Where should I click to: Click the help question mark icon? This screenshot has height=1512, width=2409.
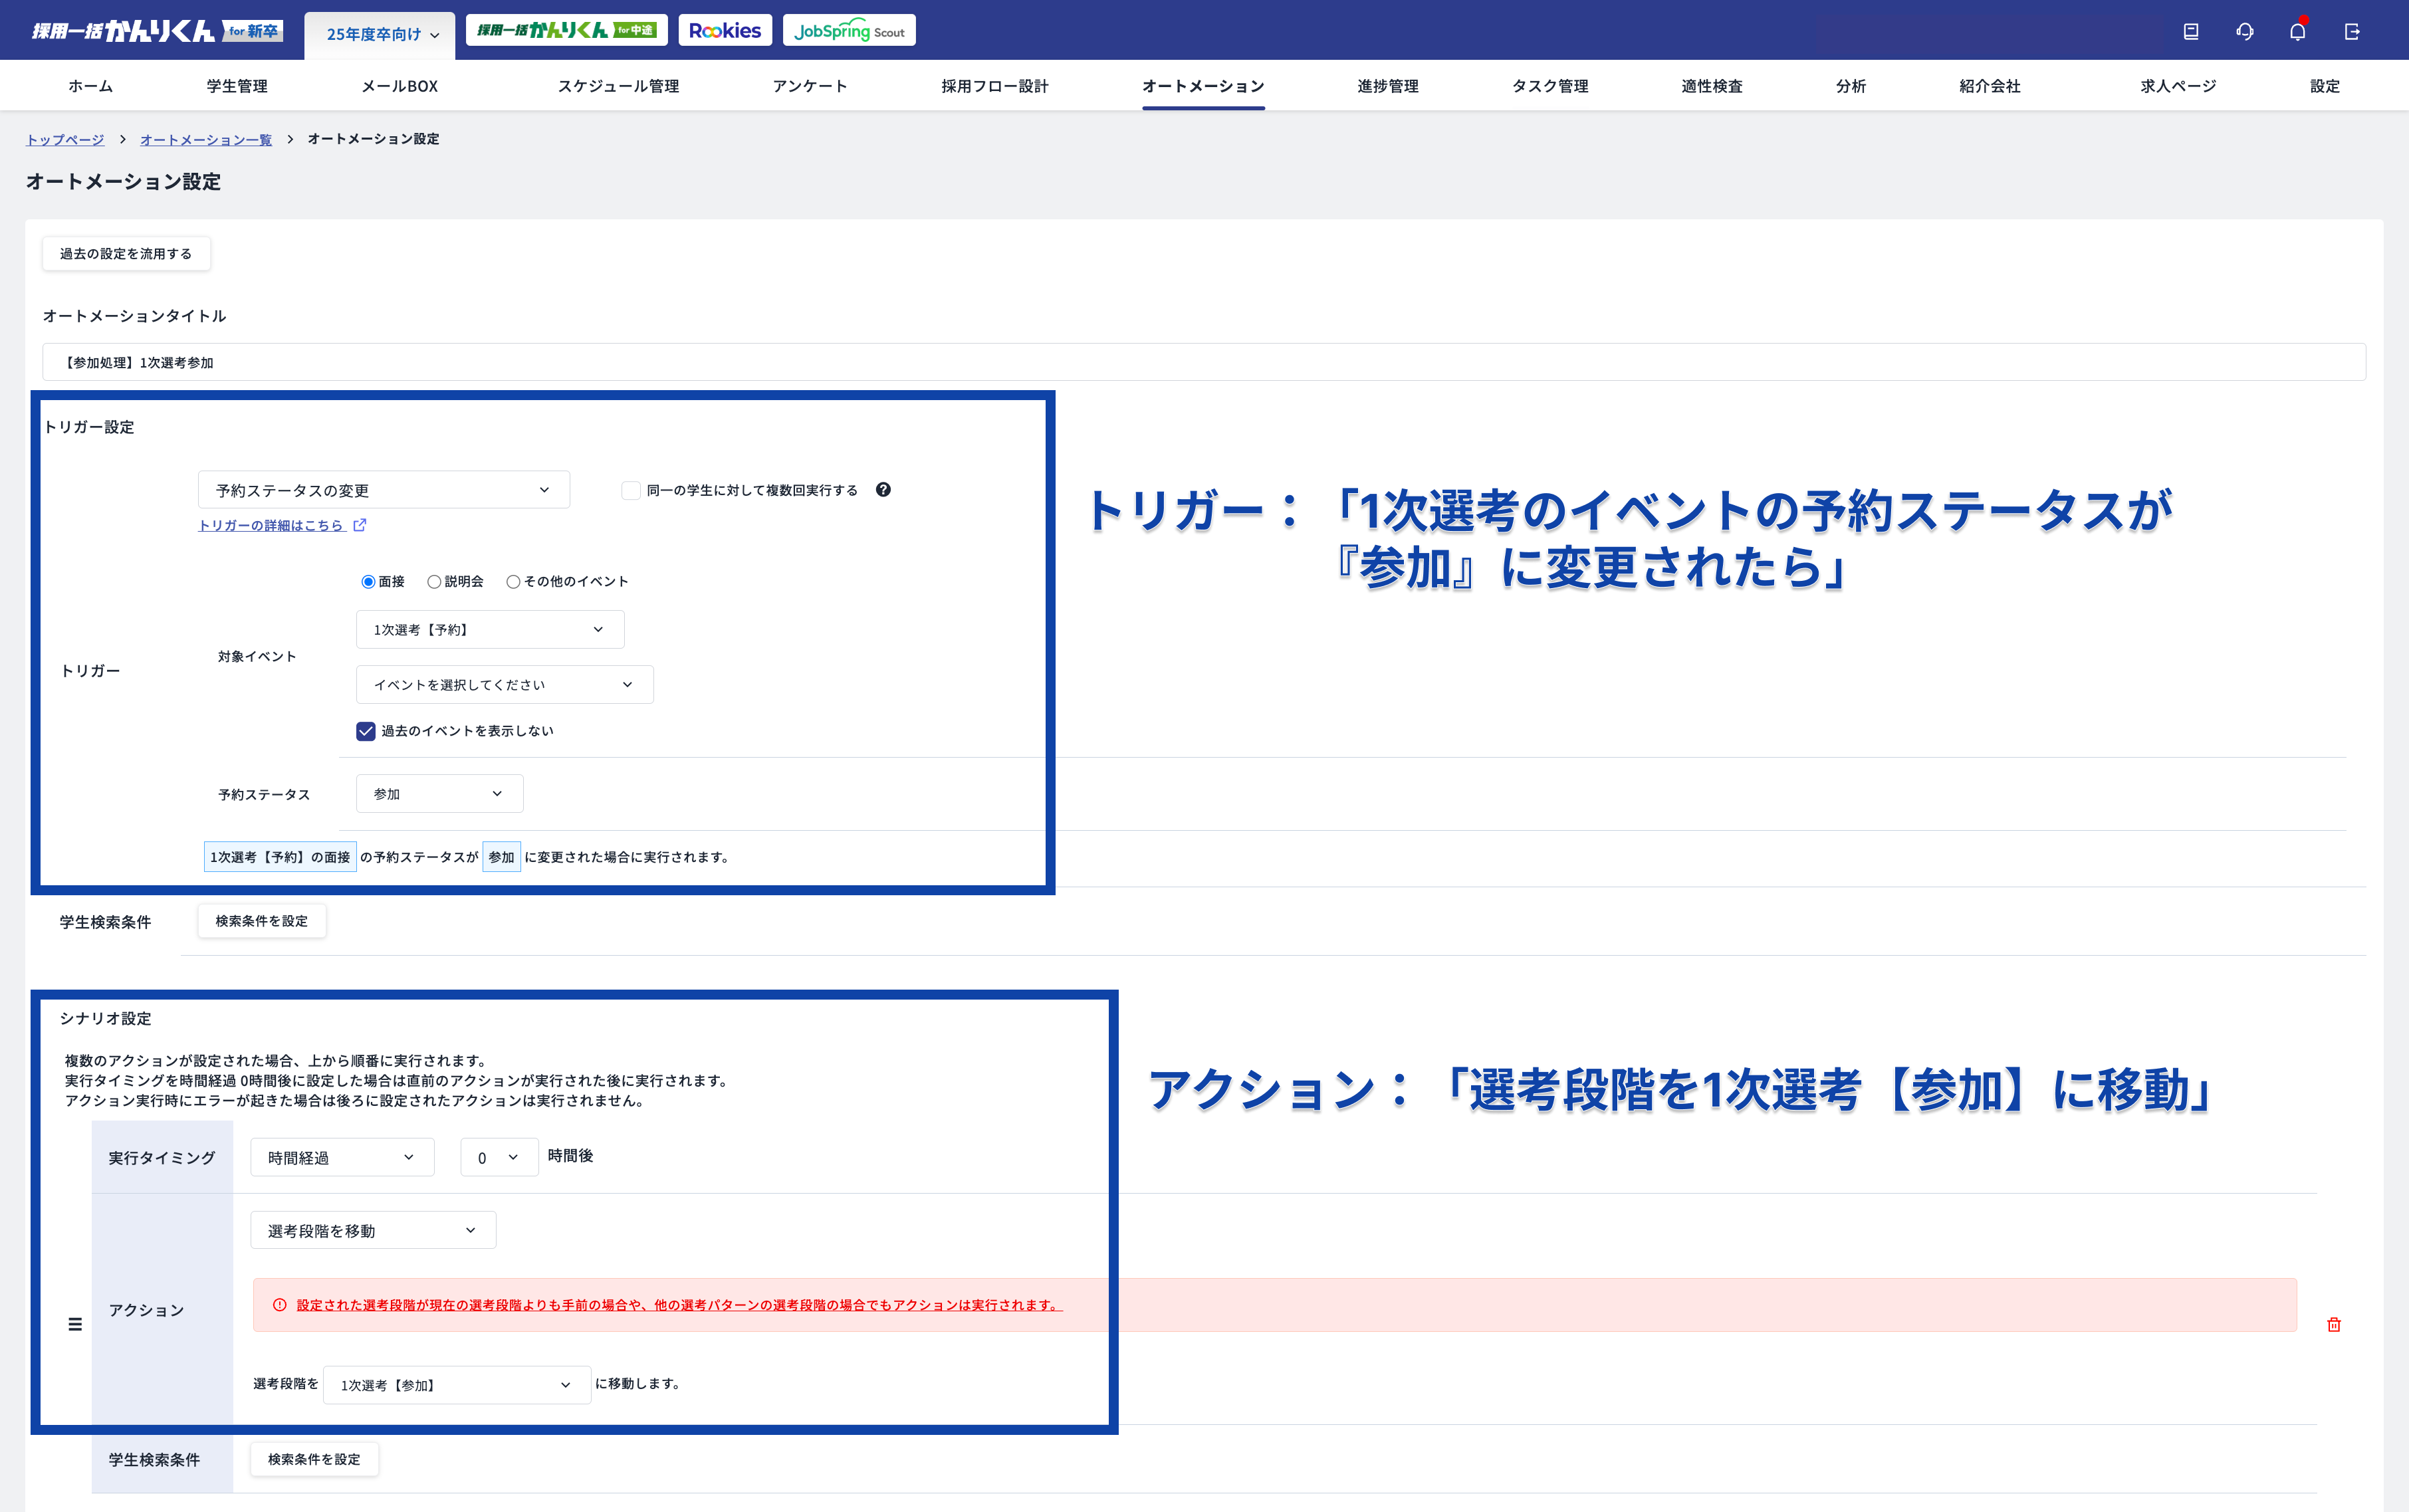tap(883, 489)
